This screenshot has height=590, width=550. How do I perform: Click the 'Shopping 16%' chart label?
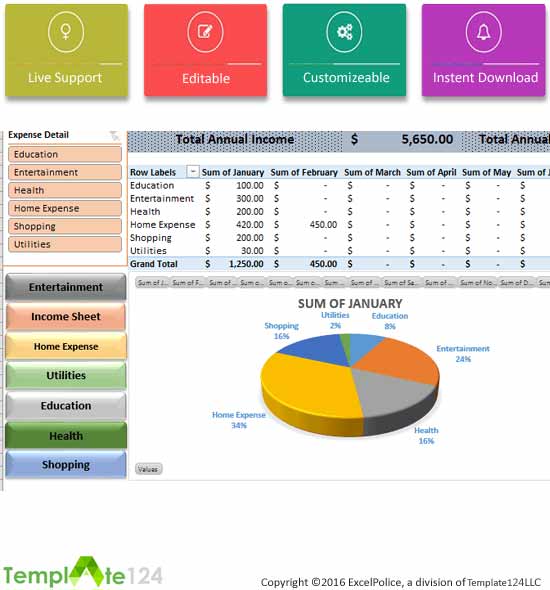click(x=281, y=331)
